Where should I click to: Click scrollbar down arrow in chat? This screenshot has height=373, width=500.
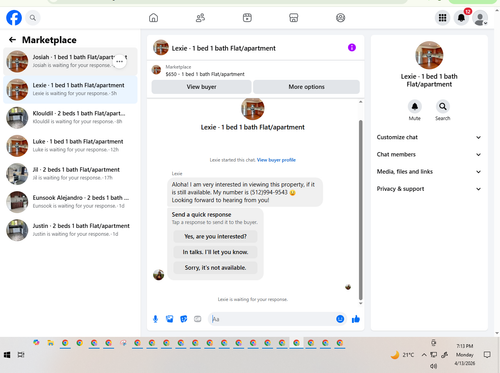pyautogui.click(x=360, y=303)
